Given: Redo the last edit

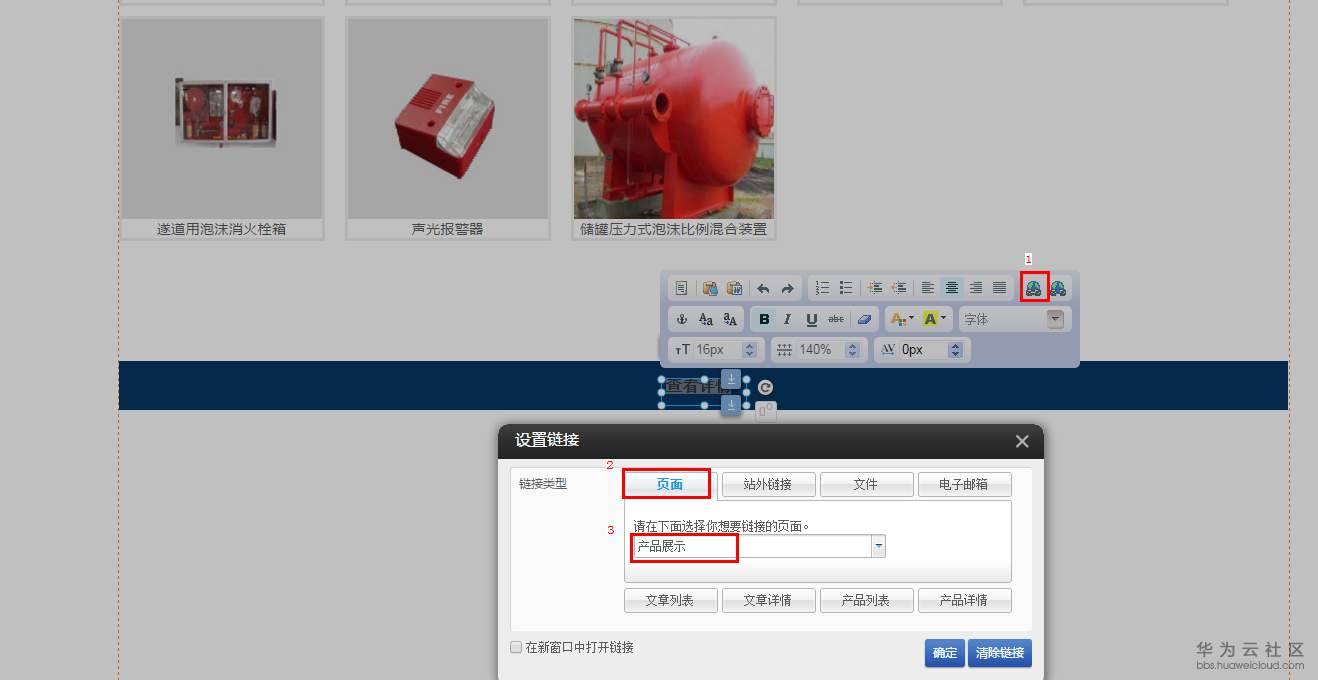Looking at the screenshot, I should point(787,288).
